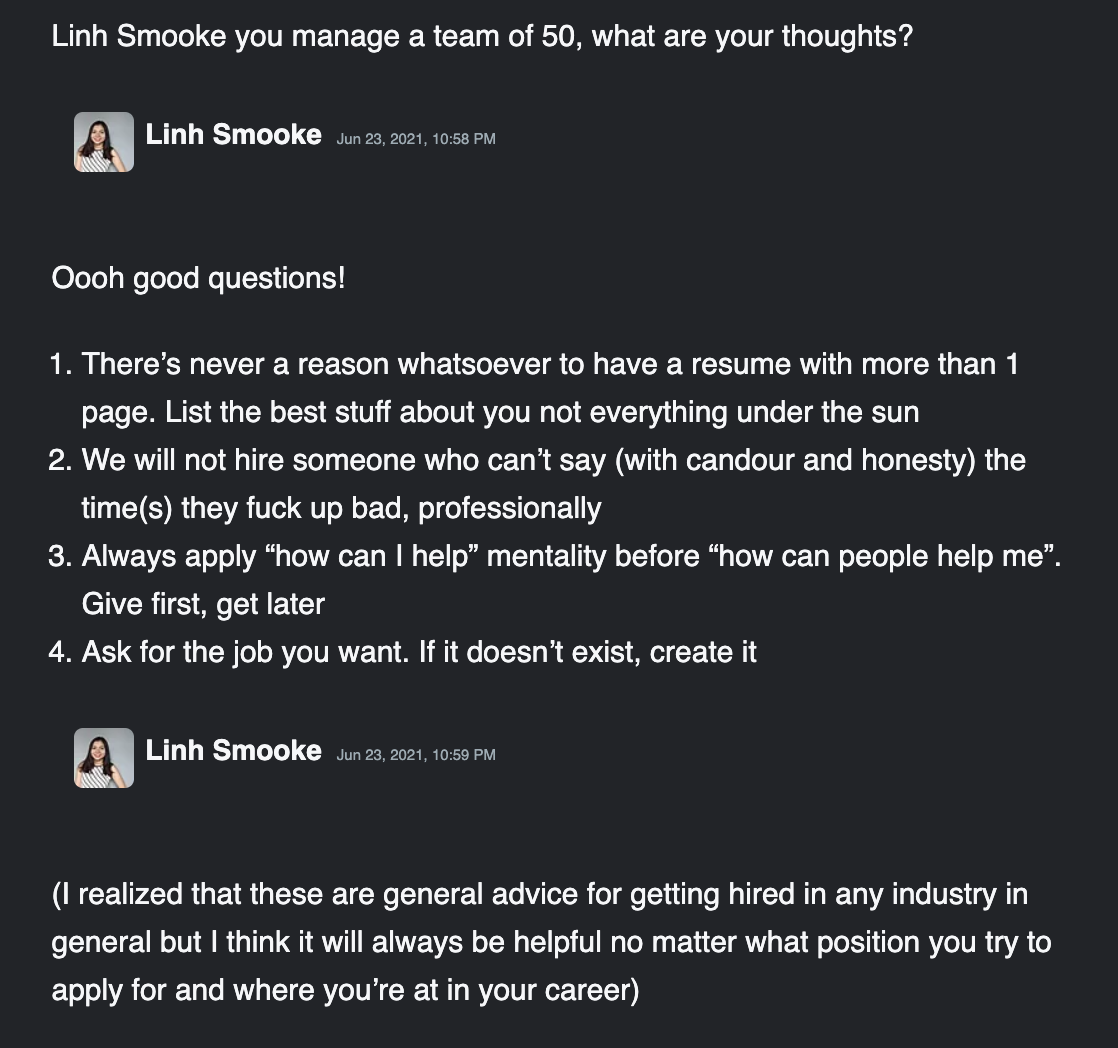
Task: Click the Jun 23, 2021, 10:59 PM timestamp
Action: [x=416, y=755]
